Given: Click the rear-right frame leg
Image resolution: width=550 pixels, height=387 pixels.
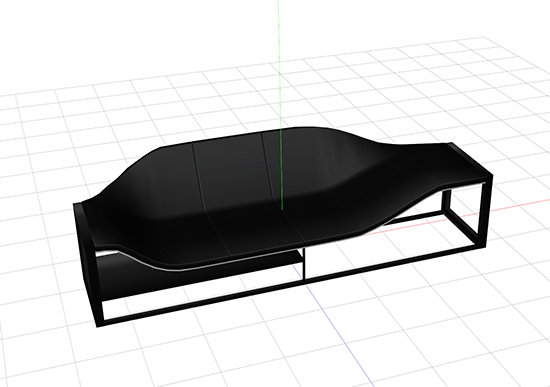Looking at the screenshot, I should [x=446, y=203].
